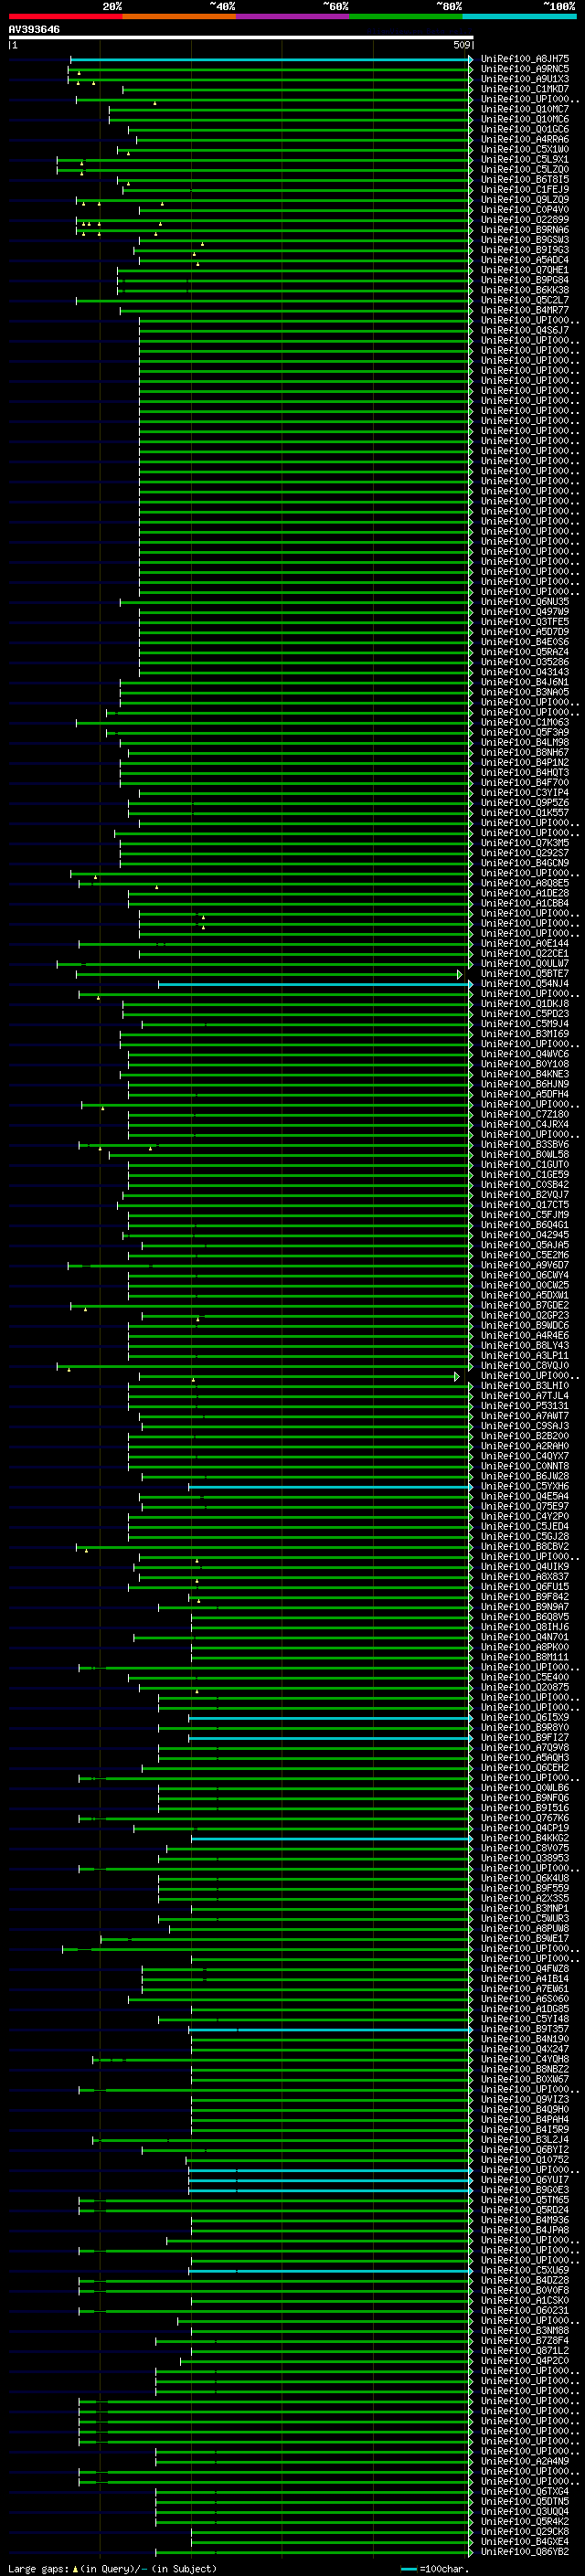Select hit label UniRef100_B9I9G3
The width and height of the screenshot is (585, 2576).
coord(525,249)
